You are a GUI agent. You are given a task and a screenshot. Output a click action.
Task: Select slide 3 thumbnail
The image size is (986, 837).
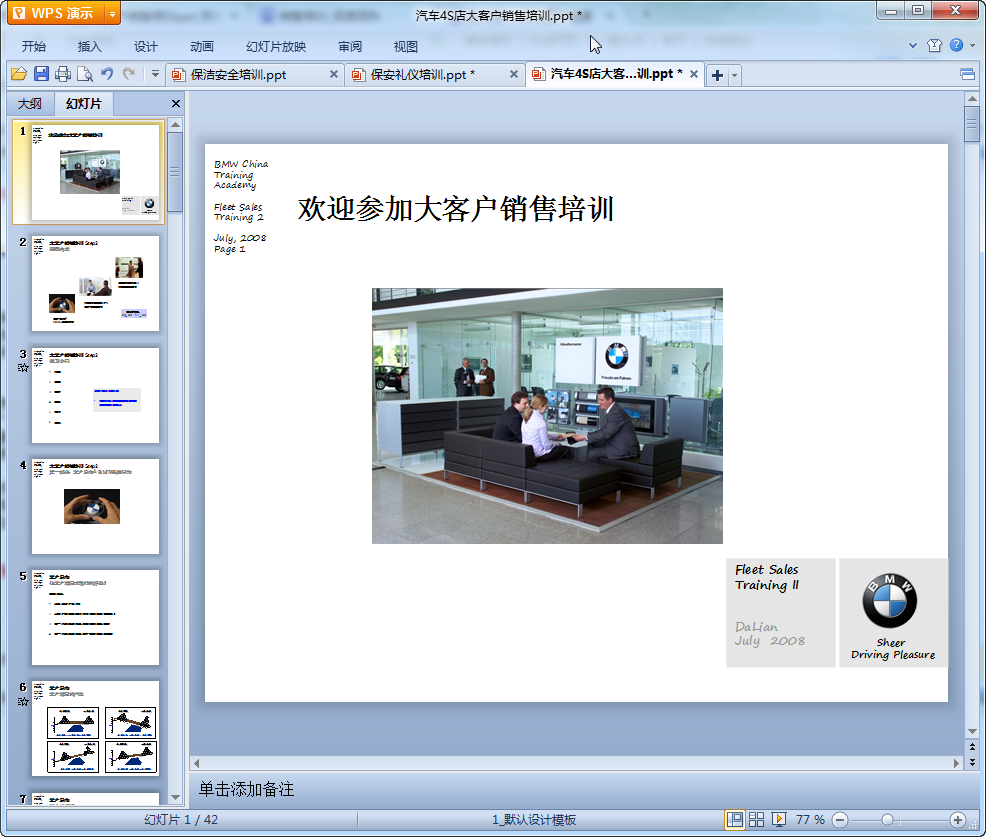[96, 395]
